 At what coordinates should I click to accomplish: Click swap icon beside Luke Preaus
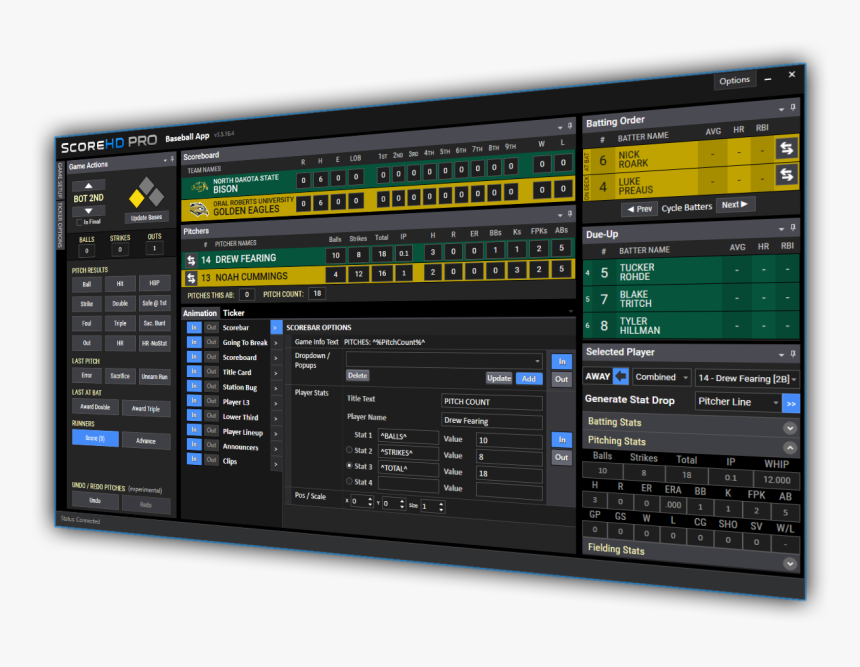787,175
